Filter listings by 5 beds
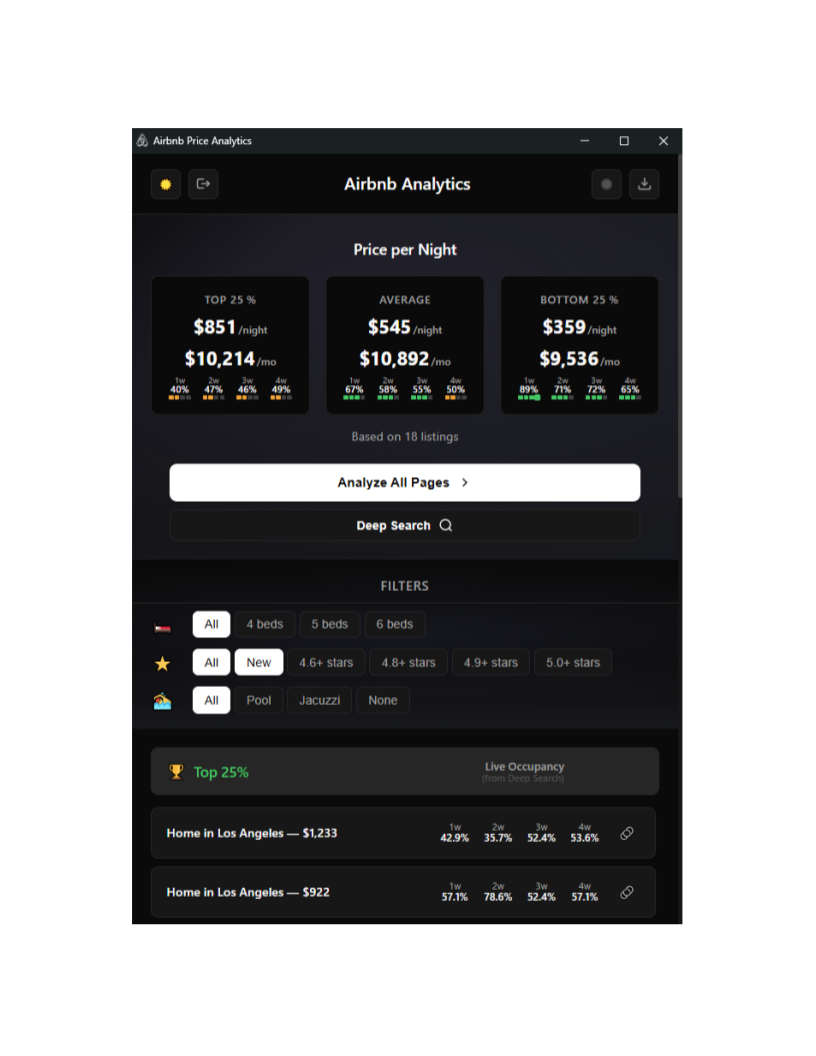Image resolution: width=816 pixels, height=1056 pixels. coord(329,624)
